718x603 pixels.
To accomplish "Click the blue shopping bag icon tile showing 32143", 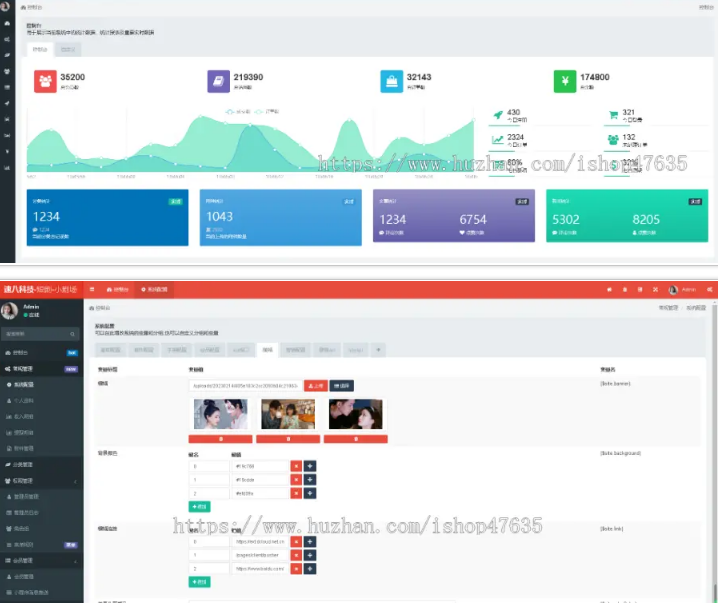I will click(x=391, y=81).
